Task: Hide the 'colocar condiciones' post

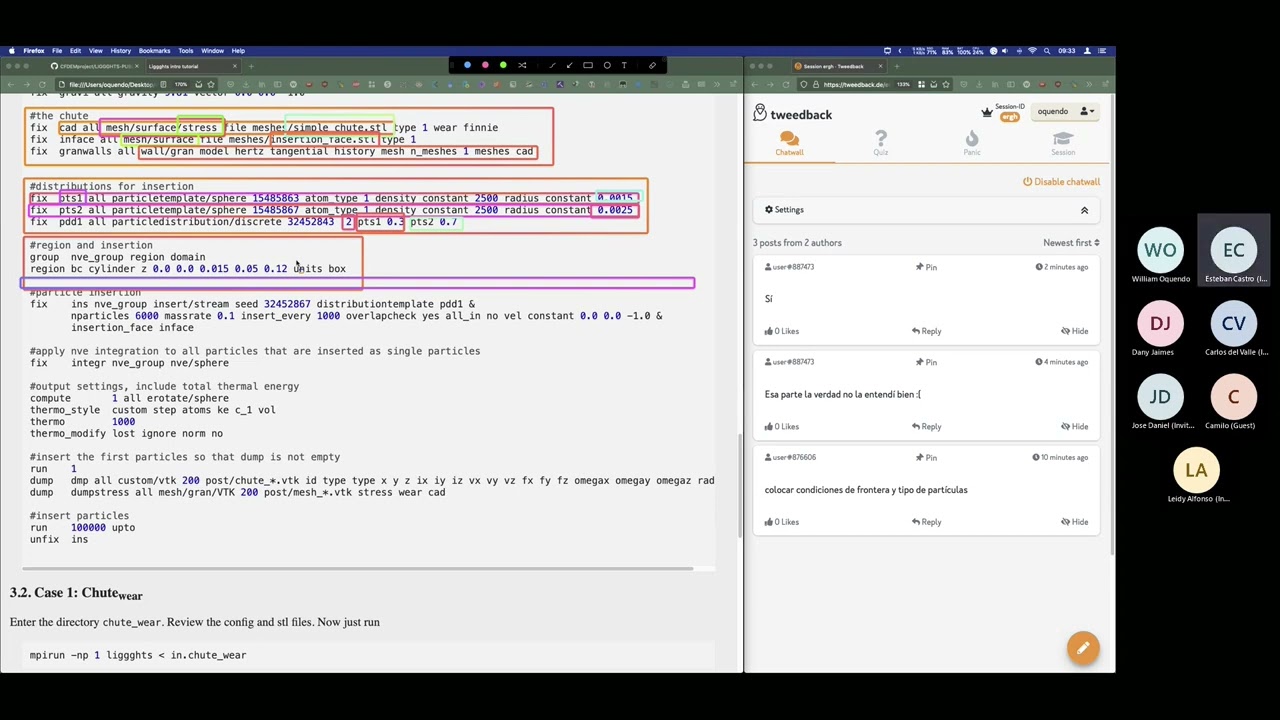Action: click(x=1075, y=522)
